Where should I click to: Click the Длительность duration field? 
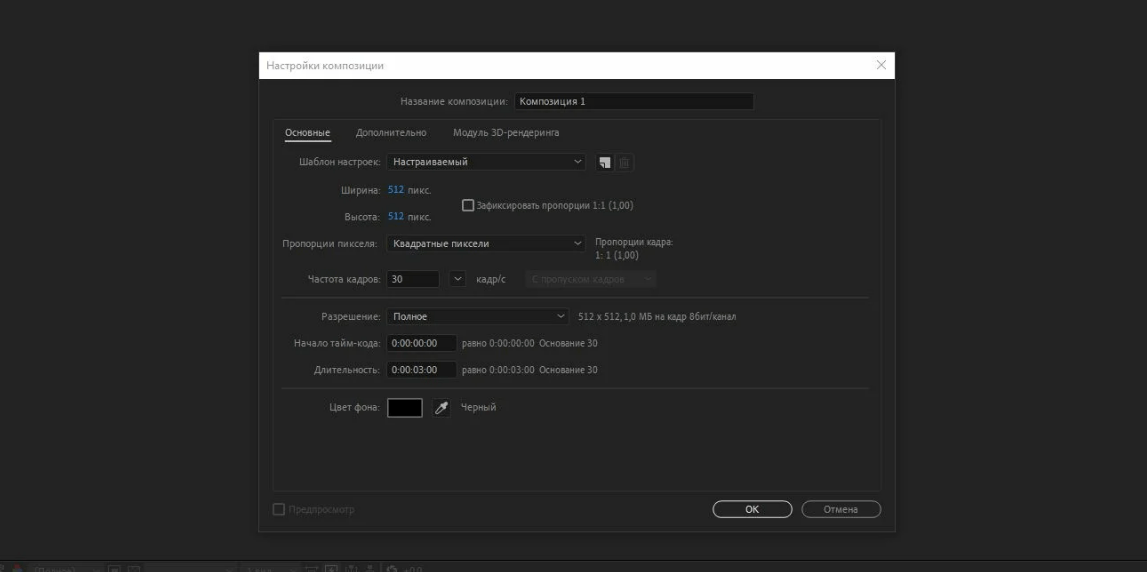422,370
